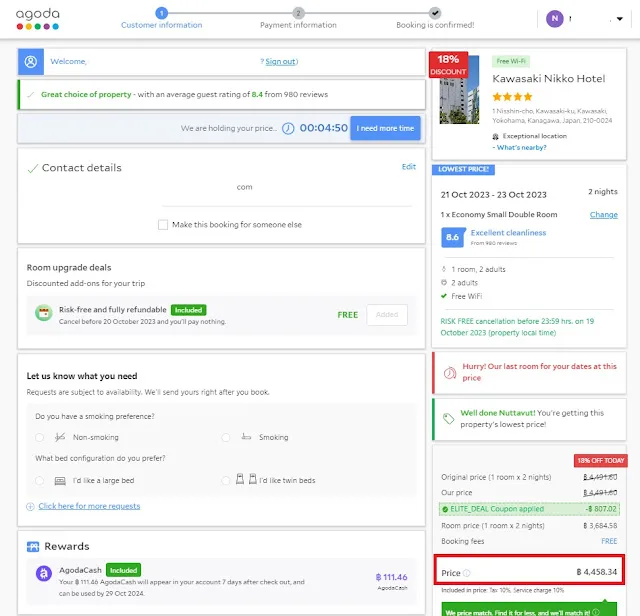Click the Contact details checkmark icon
Screen dimensions: 640x616
tap(33, 168)
